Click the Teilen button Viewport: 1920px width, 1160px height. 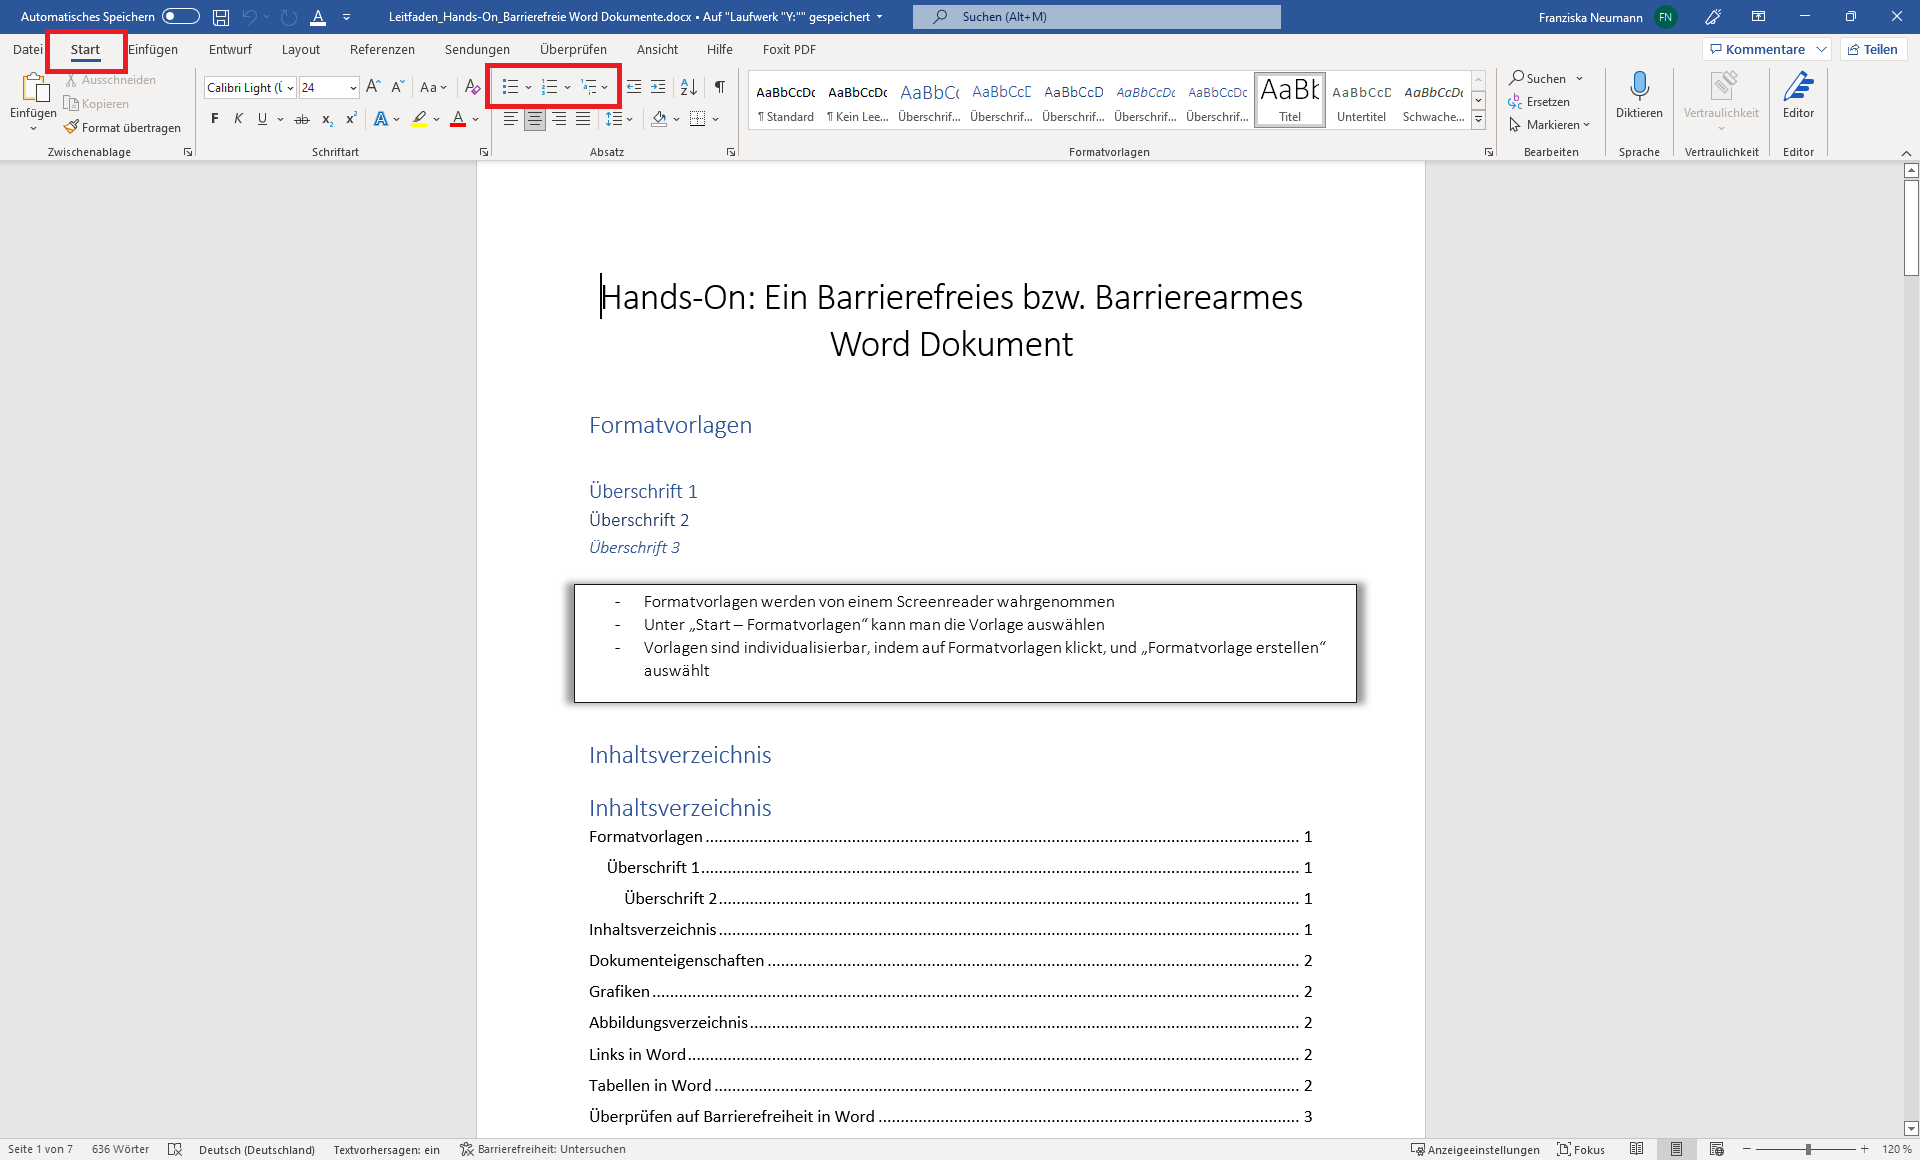point(1872,48)
